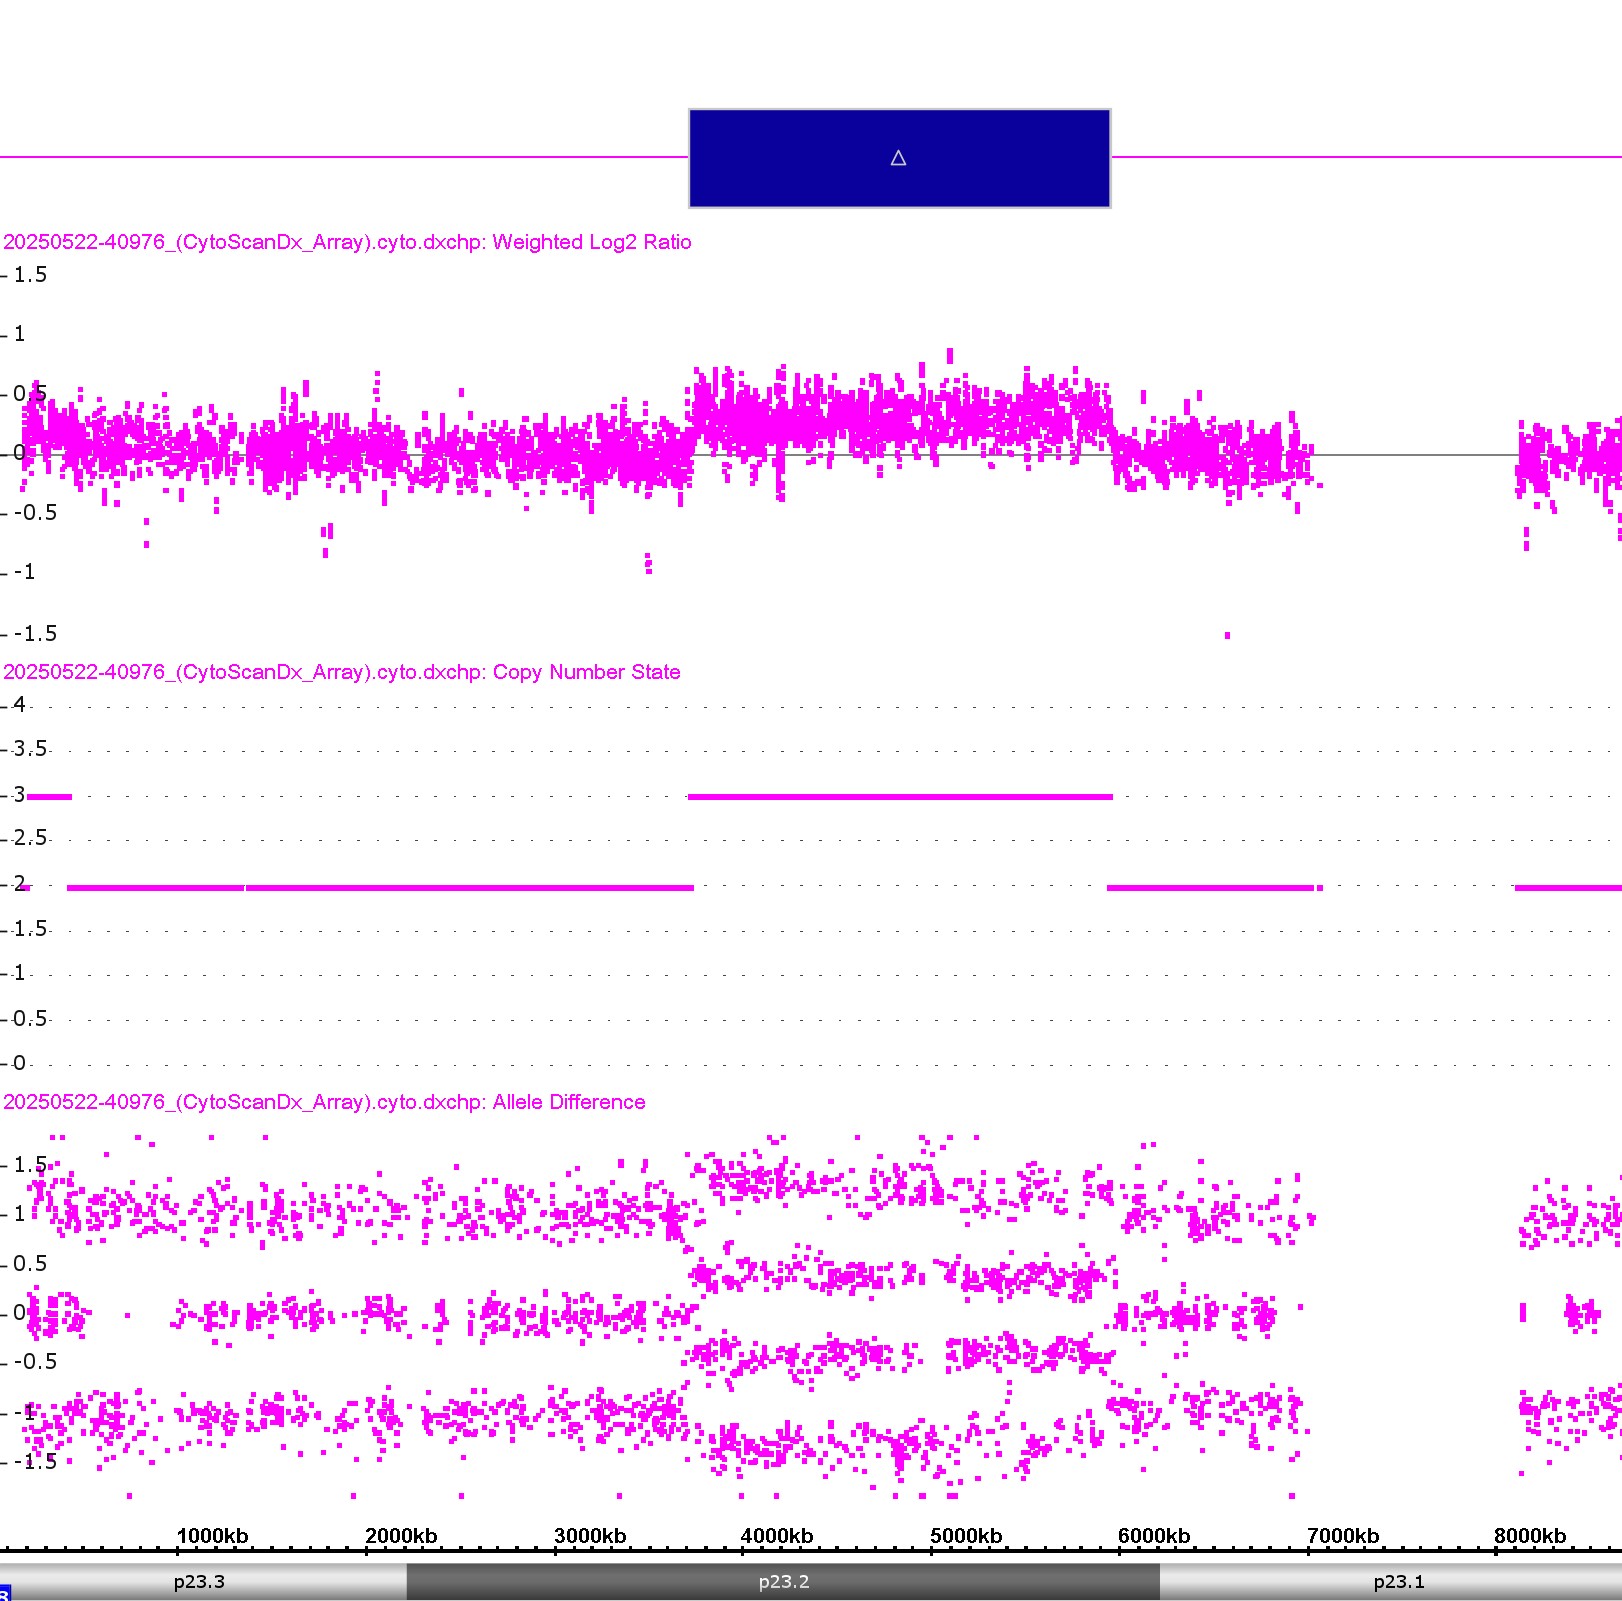Click the 4000kb axis marker
This screenshot has width=1622, height=1601.
coord(777,1536)
